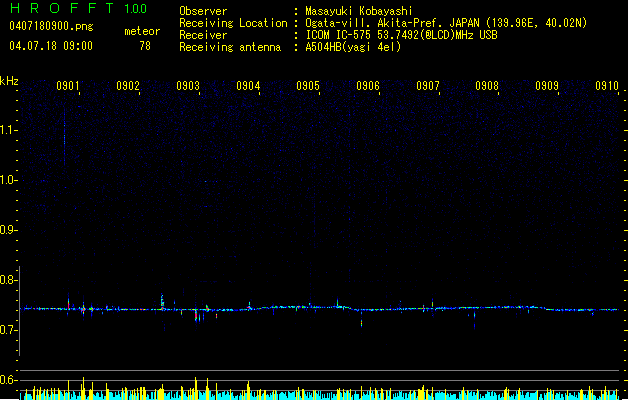Select the filename 0407180900.png
Viewport: 629px width, 400px height.
click(51, 26)
